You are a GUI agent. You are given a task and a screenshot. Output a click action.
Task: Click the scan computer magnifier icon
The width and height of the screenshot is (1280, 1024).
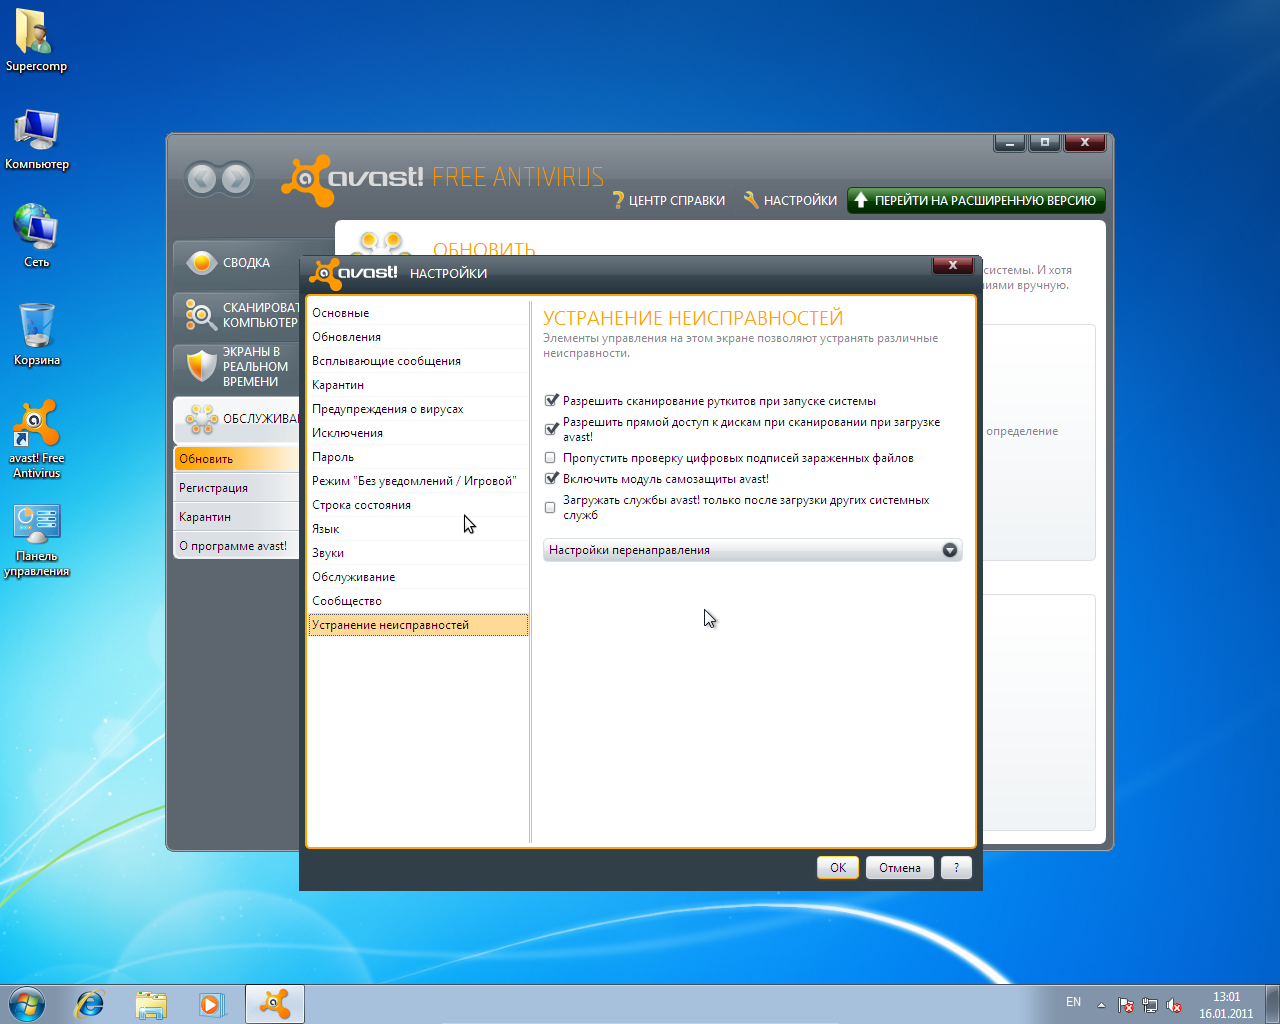201,315
